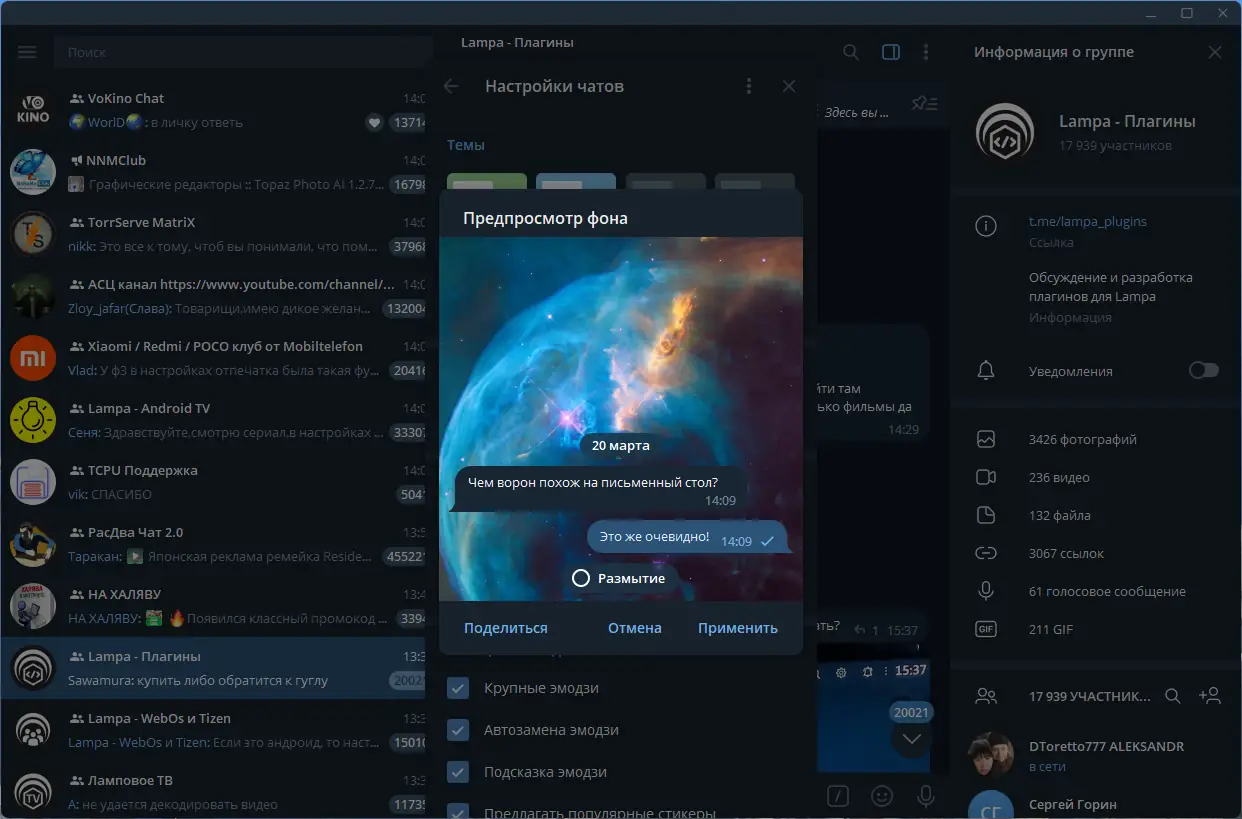Open the emoji smiley picker
The image size is (1242, 819).
[x=882, y=796]
